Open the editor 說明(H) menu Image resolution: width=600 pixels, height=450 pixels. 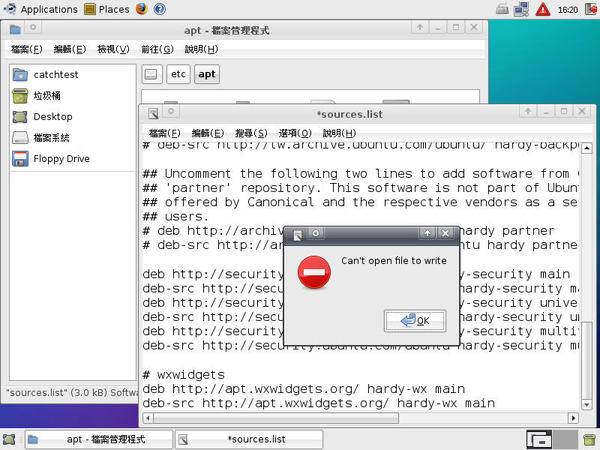click(339, 133)
